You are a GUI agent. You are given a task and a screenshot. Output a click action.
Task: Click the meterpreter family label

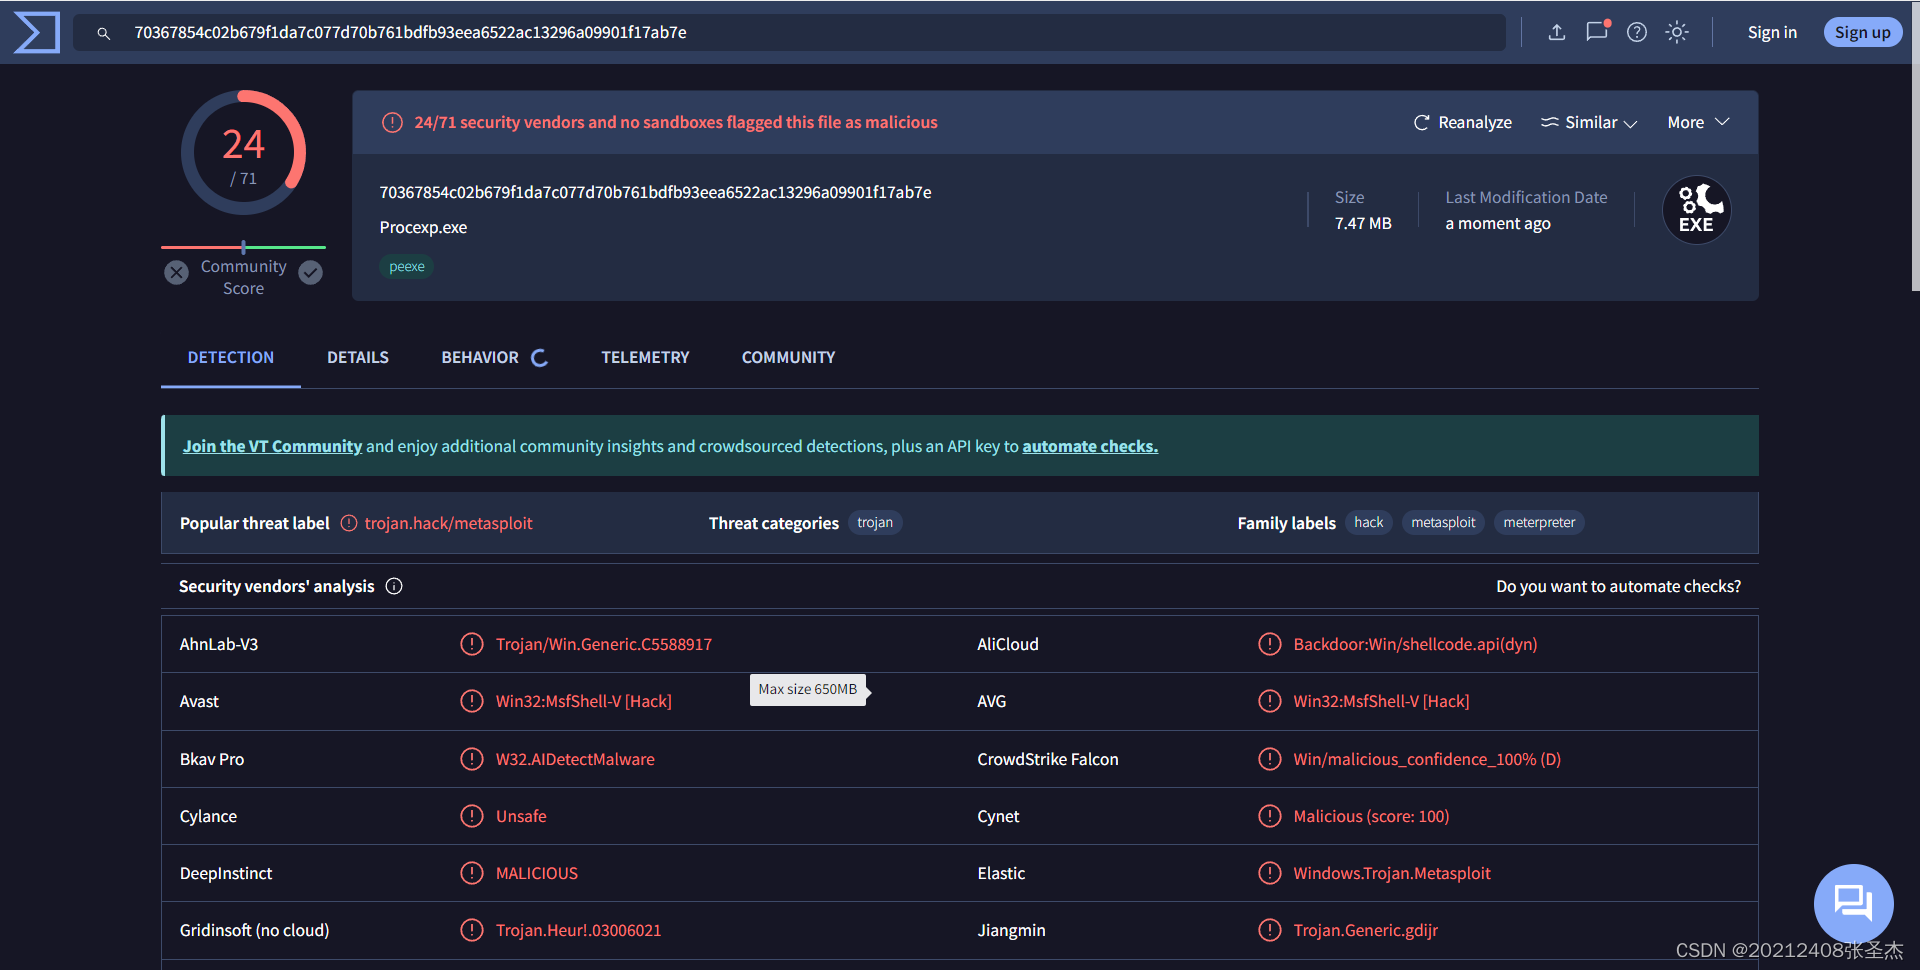tap(1539, 522)
